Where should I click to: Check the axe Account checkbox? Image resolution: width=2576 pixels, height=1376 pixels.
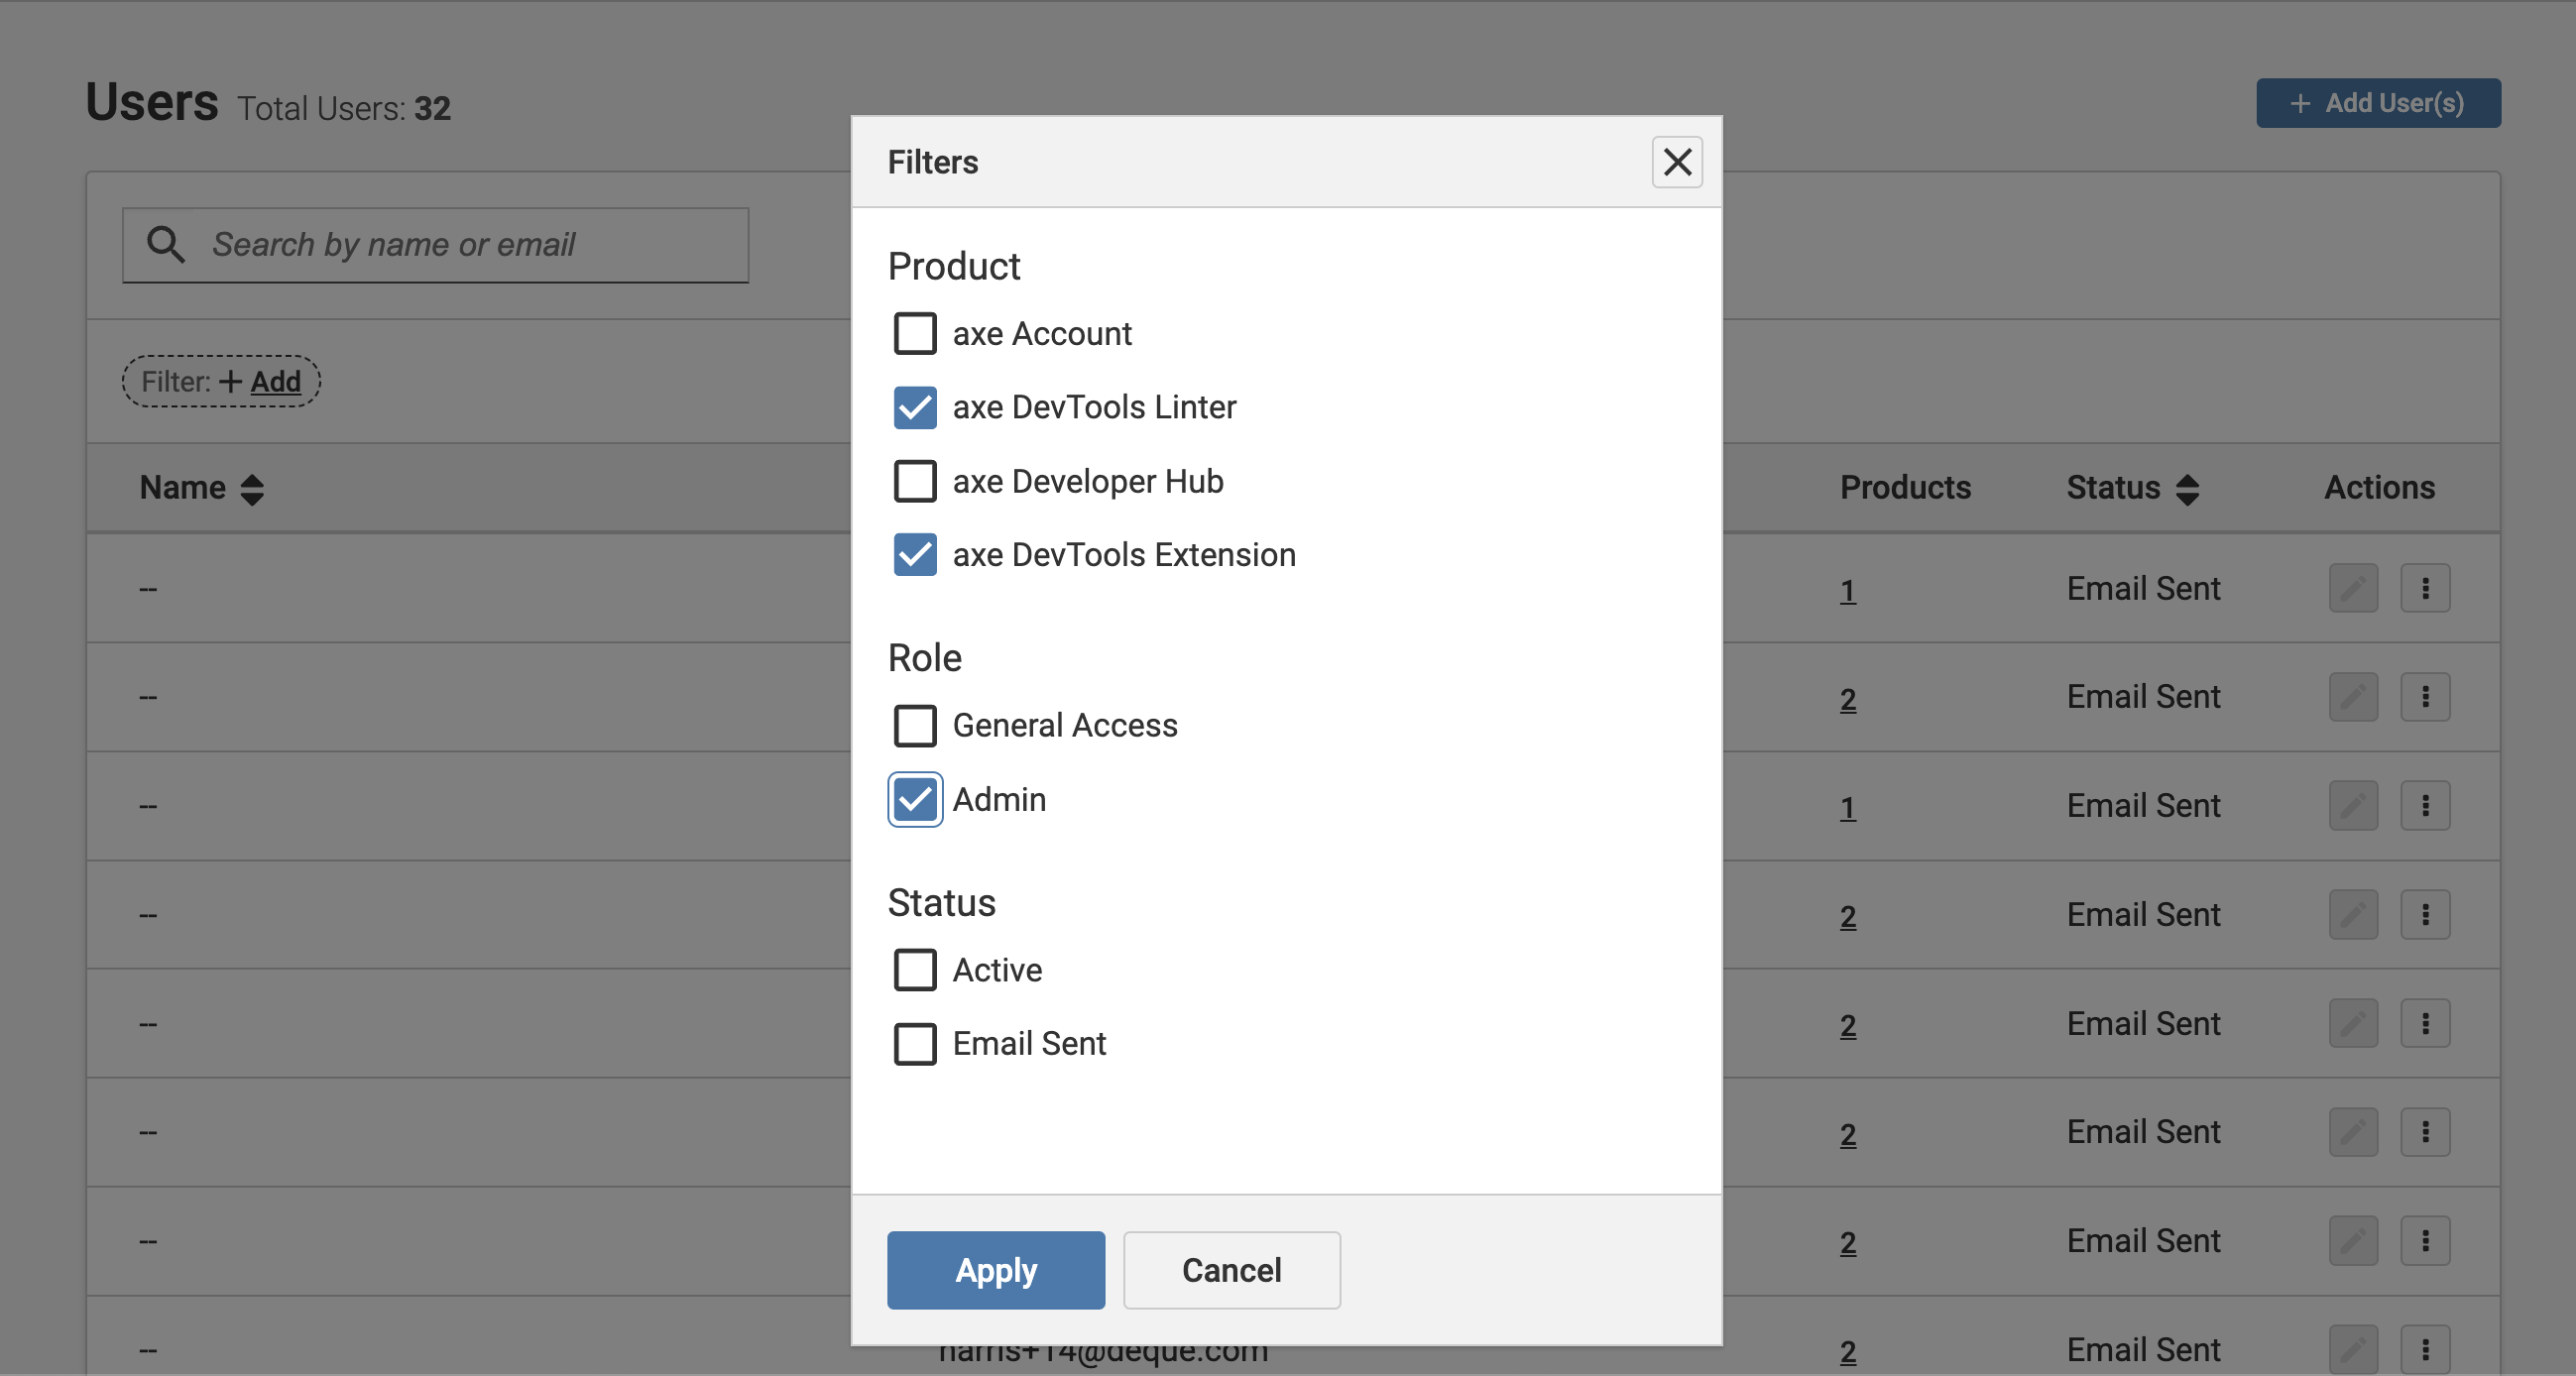914,334
